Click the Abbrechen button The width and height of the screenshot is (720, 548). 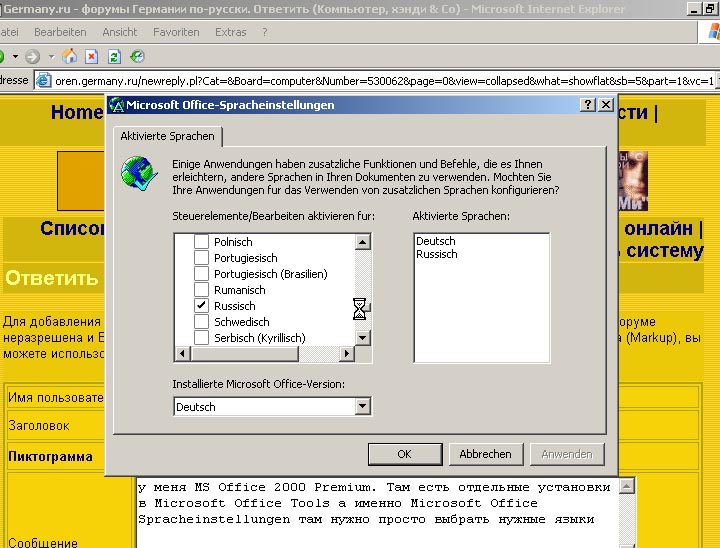(x=485, y=454)
